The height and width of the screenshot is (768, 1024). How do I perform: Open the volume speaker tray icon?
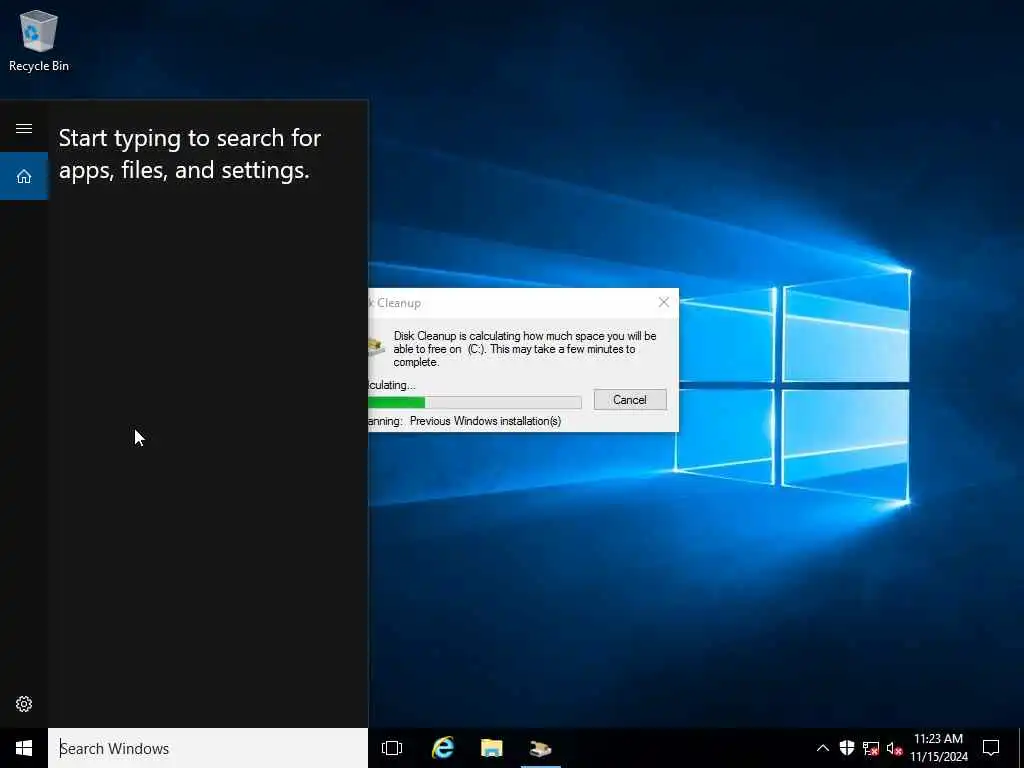tap(894, 748)
